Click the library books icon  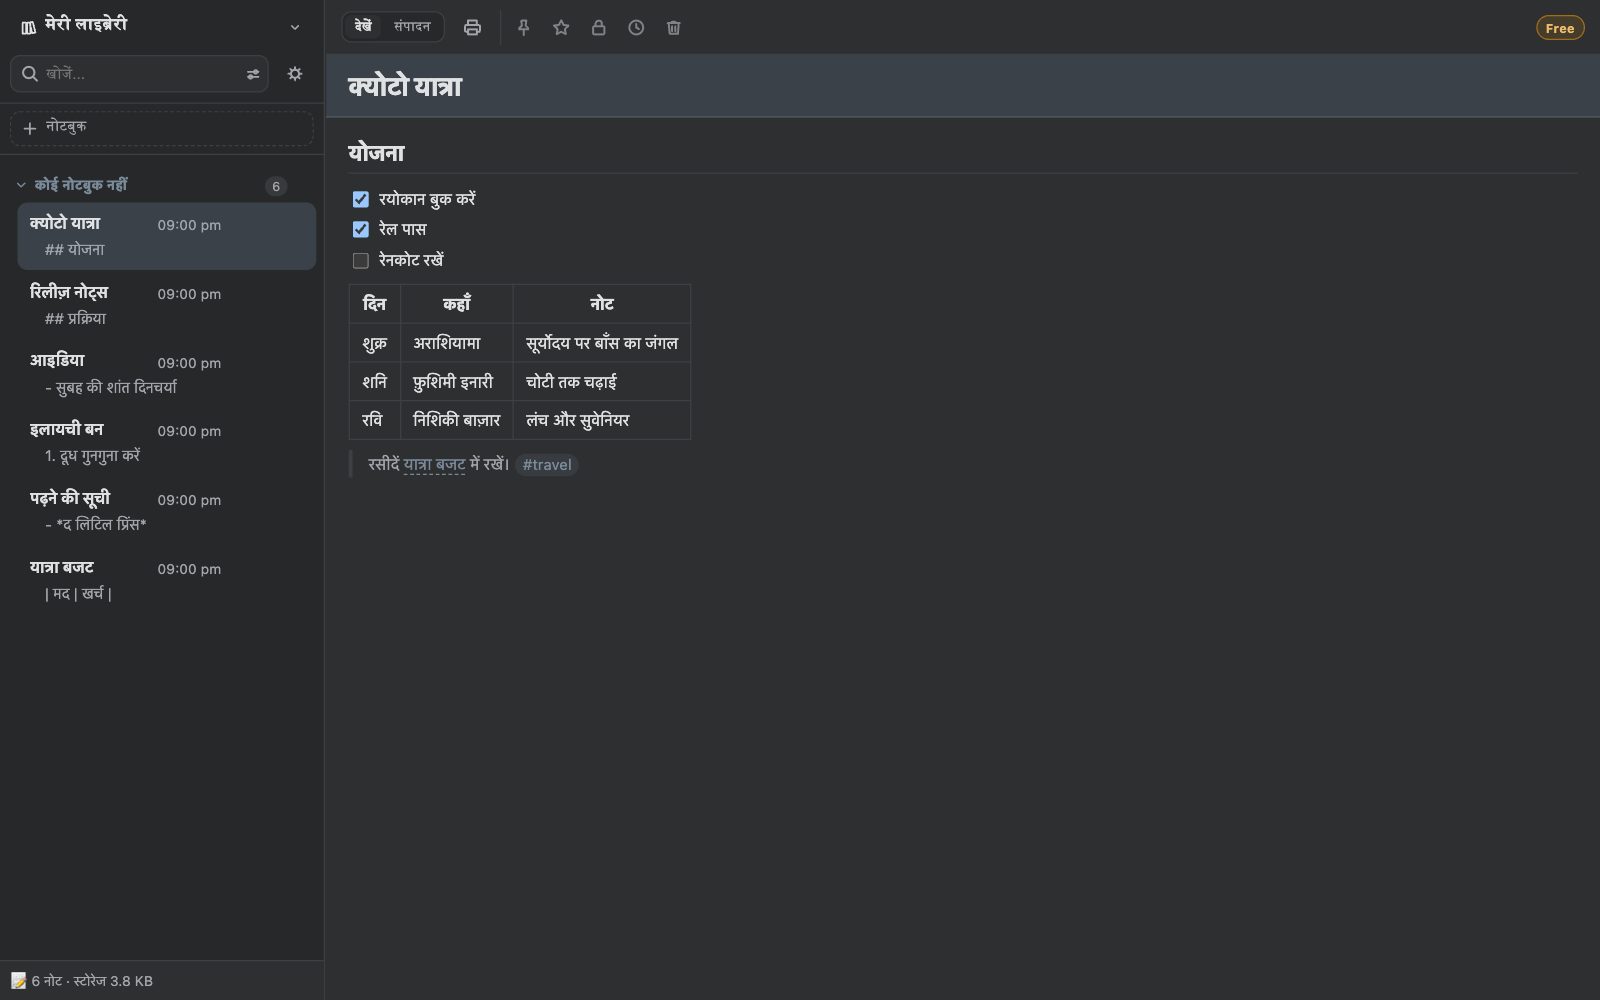(28, 27)
